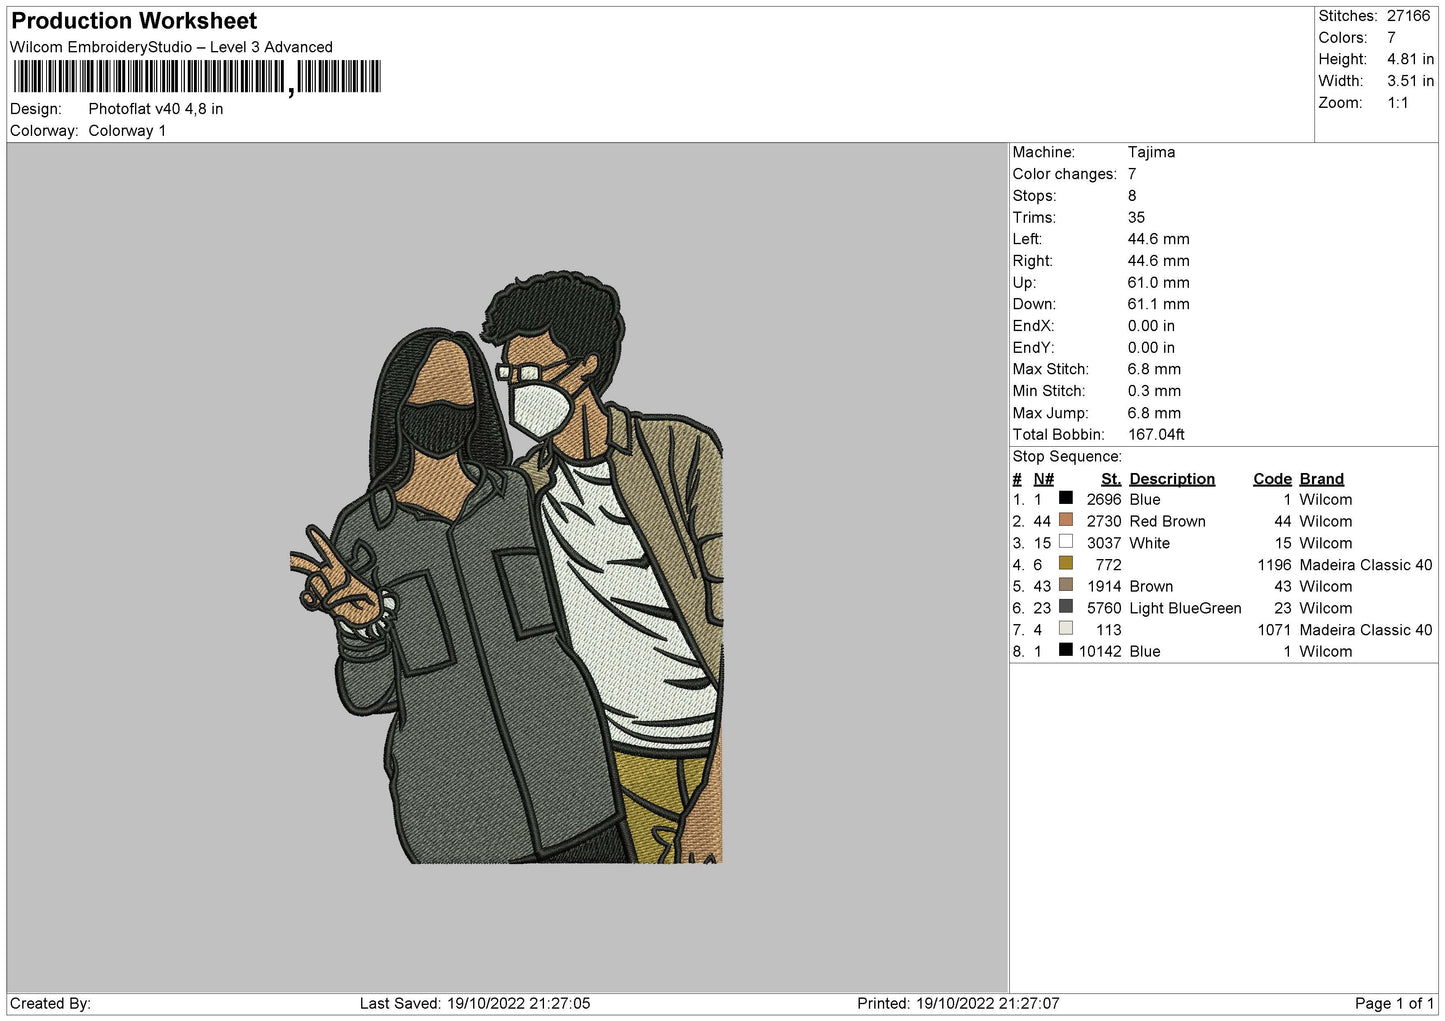
Task: Click the embroidery design preview image
Action: (x=506, y=567)
